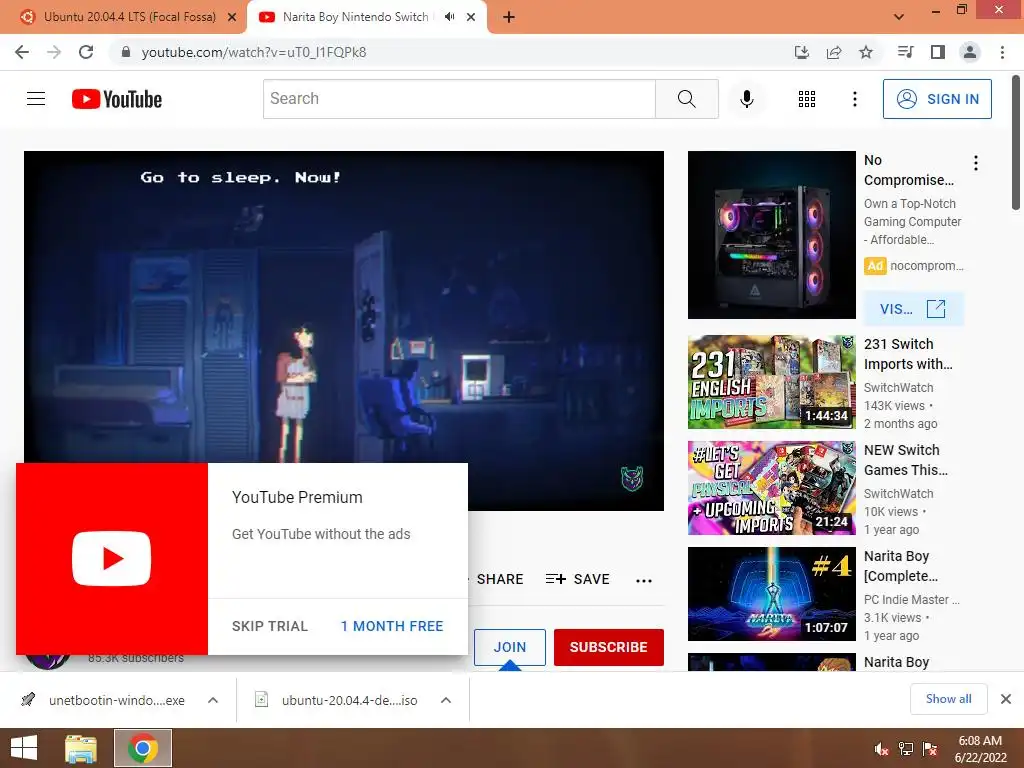Close the Ubuntu 20.04.4 LTS tab
1024x768 pixels.
tap(232, 17)
